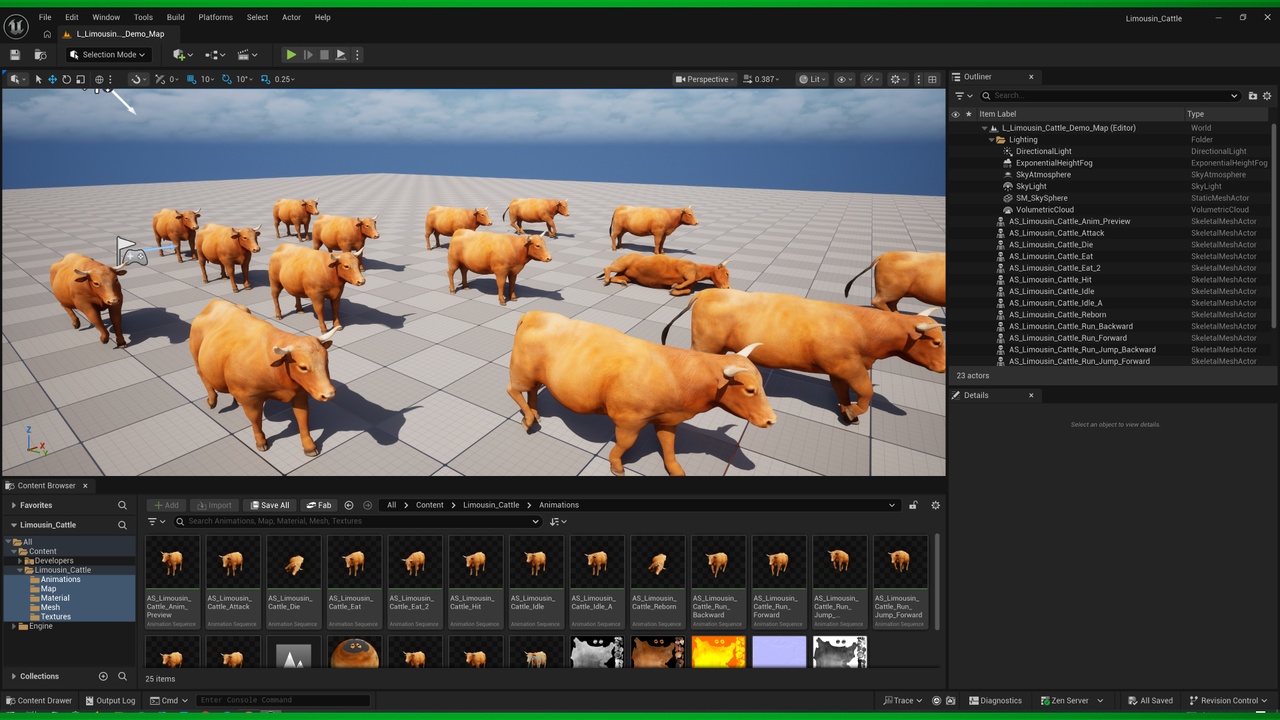Image resolution: width=1280 pixels, height=720 pixels.
Task: Toggle rotation snapping 10° icon
Action: (x=228, y=79)
